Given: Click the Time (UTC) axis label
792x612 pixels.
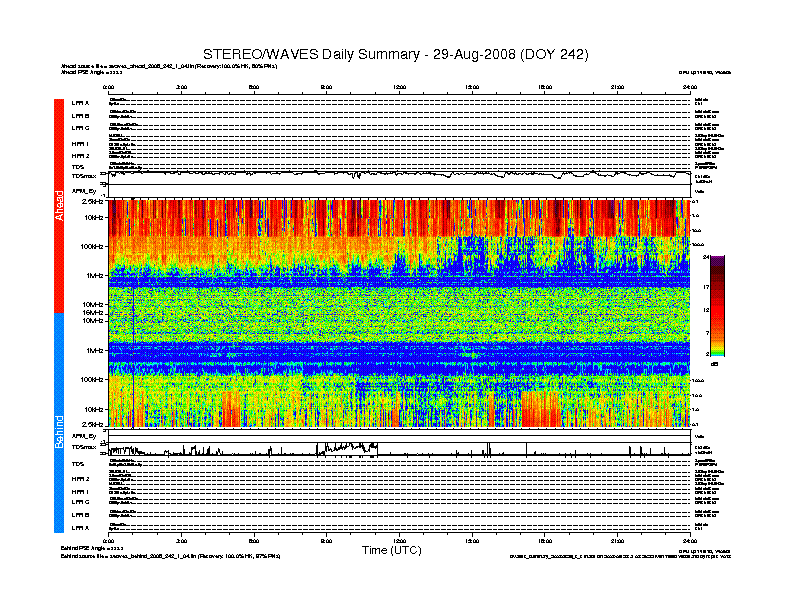Looking at the screenshot, I should (x=391, y=550).
